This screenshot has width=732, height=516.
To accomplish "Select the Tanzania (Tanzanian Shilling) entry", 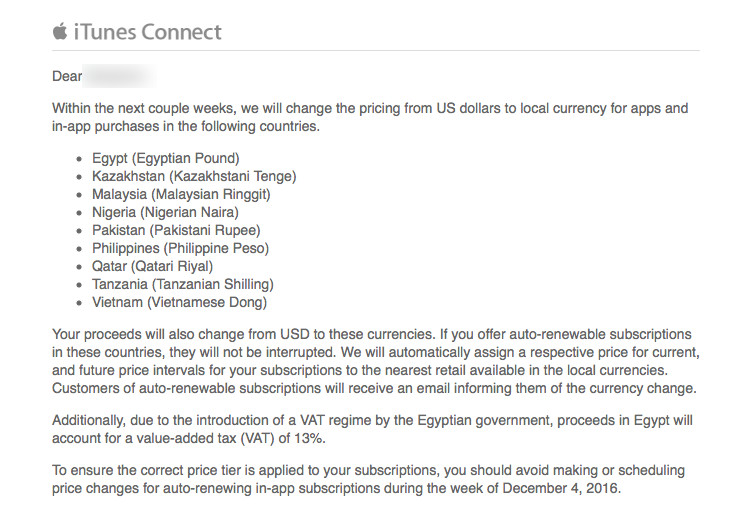I will coord(182,284).
